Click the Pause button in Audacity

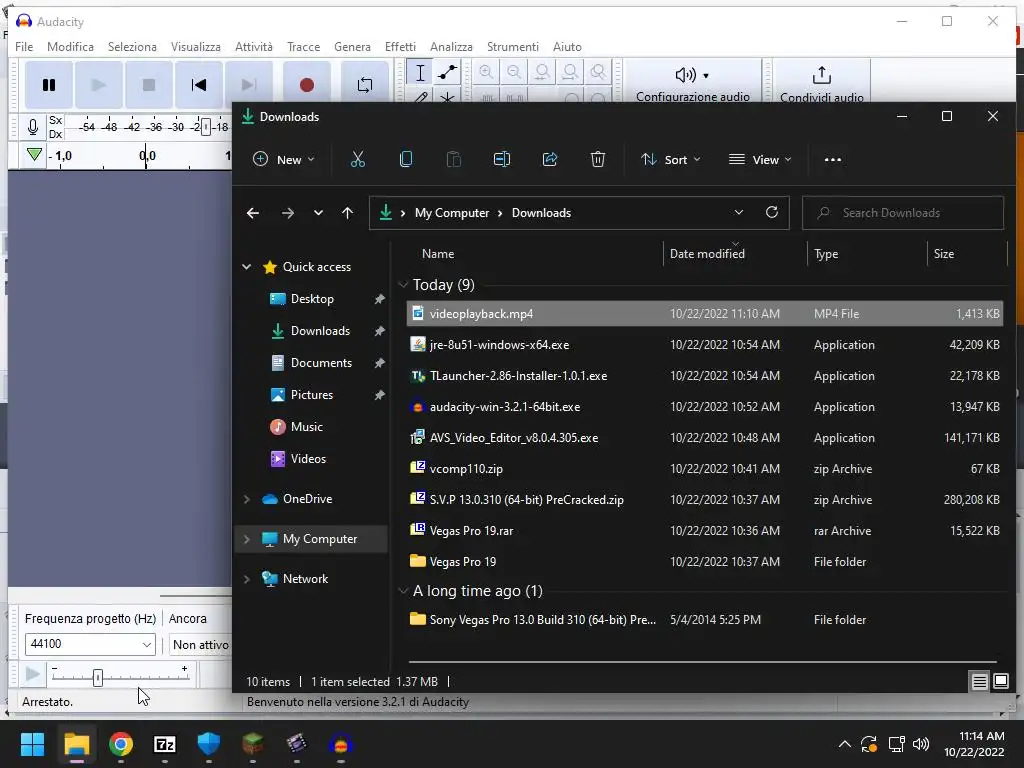(x=49, y=85)
